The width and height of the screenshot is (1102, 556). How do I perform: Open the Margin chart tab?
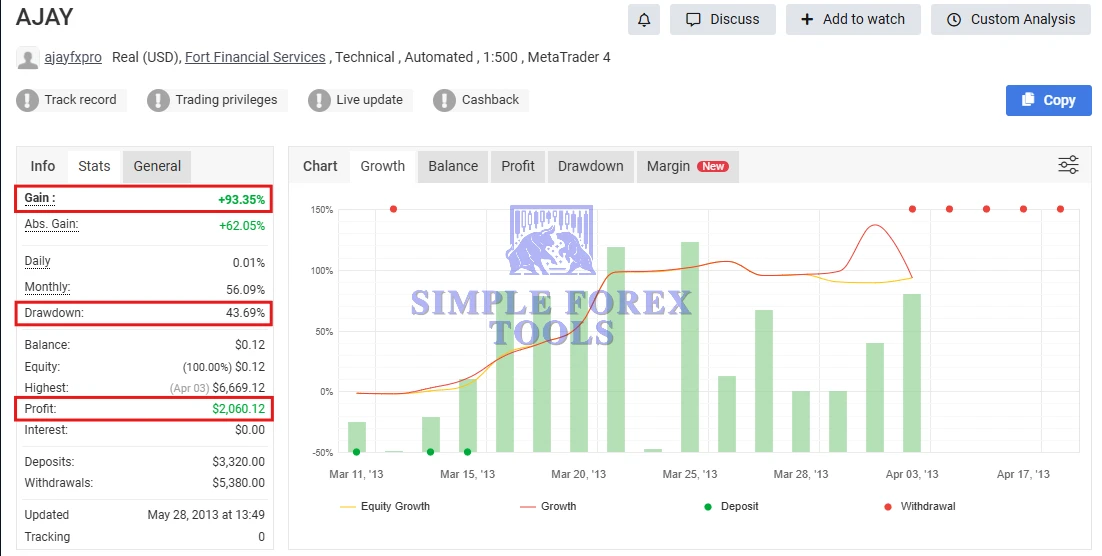point(687,167)
